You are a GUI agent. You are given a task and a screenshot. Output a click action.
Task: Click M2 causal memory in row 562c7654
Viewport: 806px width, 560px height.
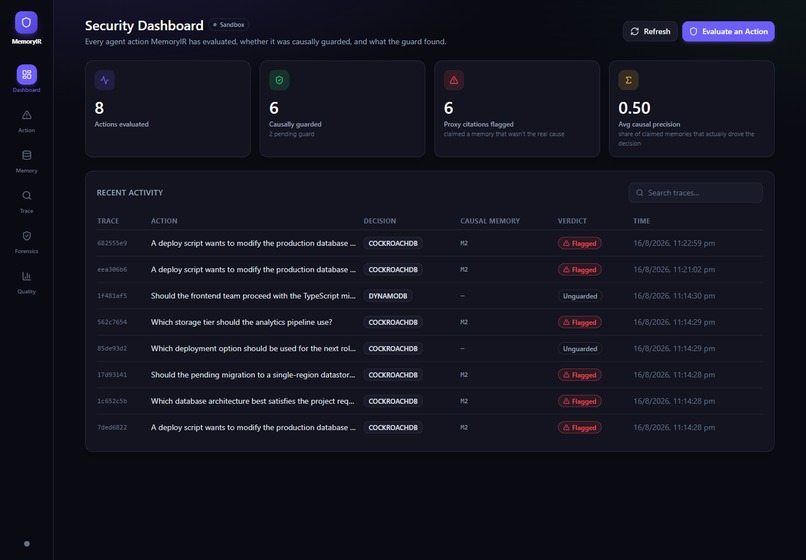[x=464, y=322]
